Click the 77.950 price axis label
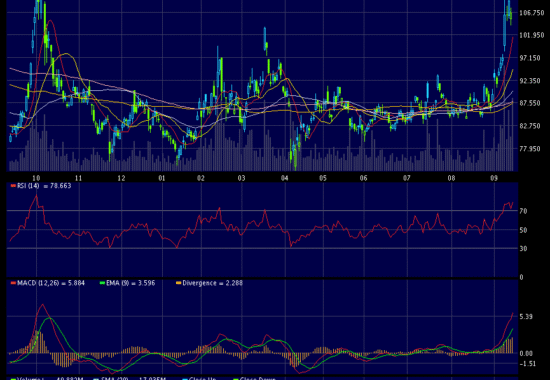The image size is (550, 380). tap(530, 149)
